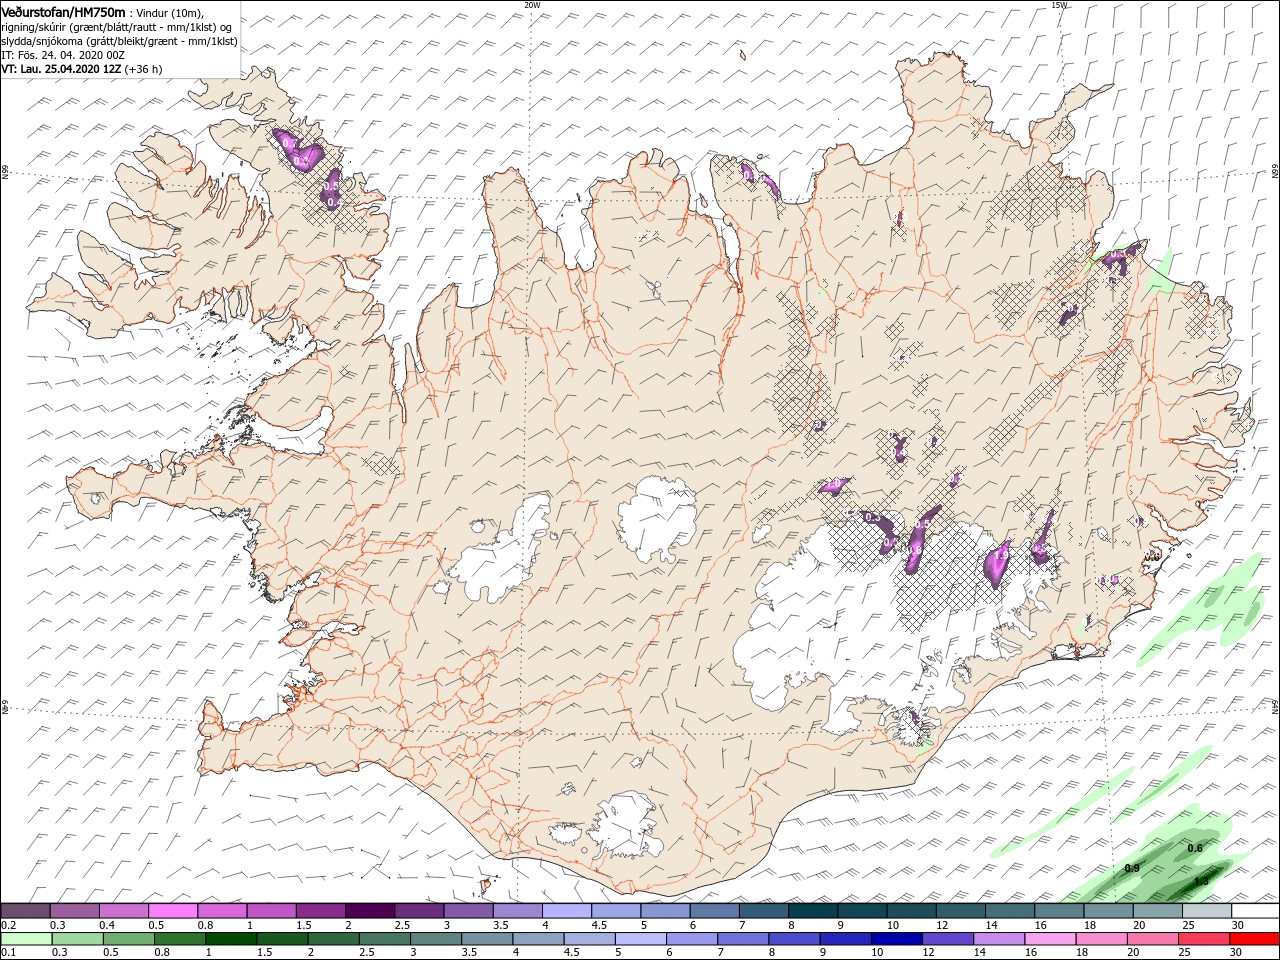Click the '0.2' label on the snow scale
Viewport: 1280px width, 960px height.
tap(8, 925)
